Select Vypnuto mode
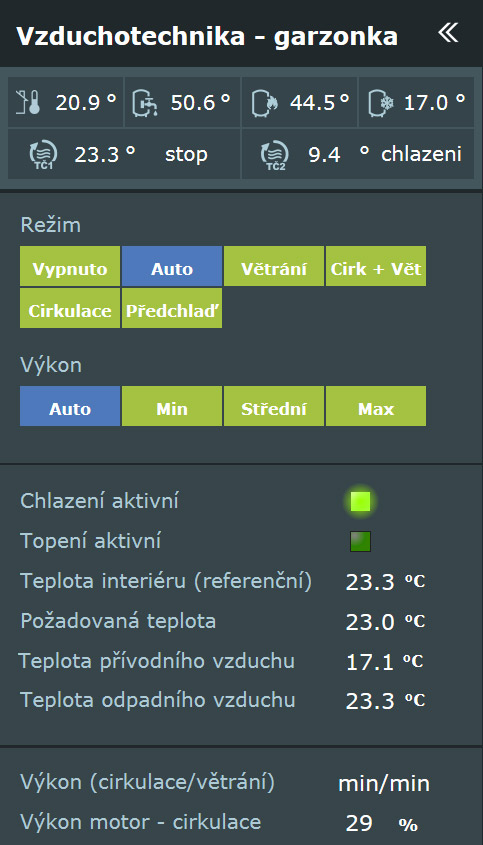This screenshot has width=483, height=845. point(70,266)
